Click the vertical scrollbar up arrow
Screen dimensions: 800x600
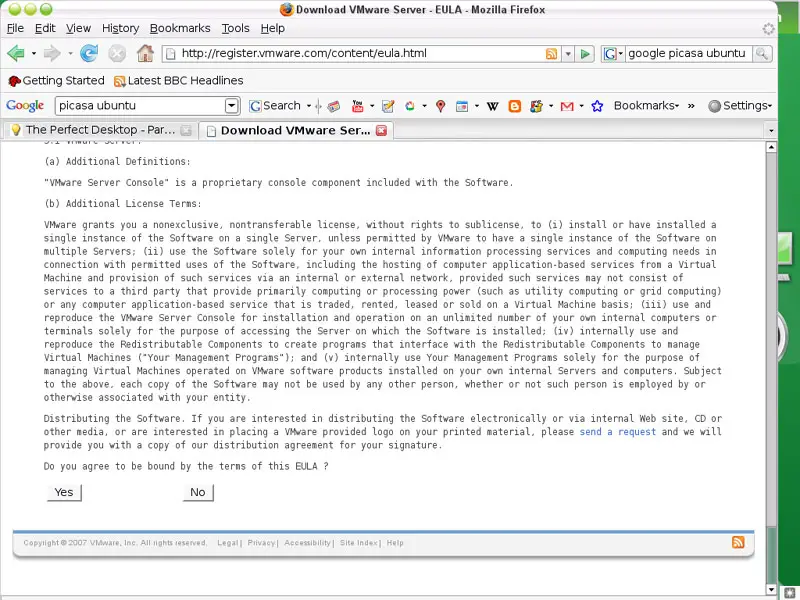coord(771,147)
